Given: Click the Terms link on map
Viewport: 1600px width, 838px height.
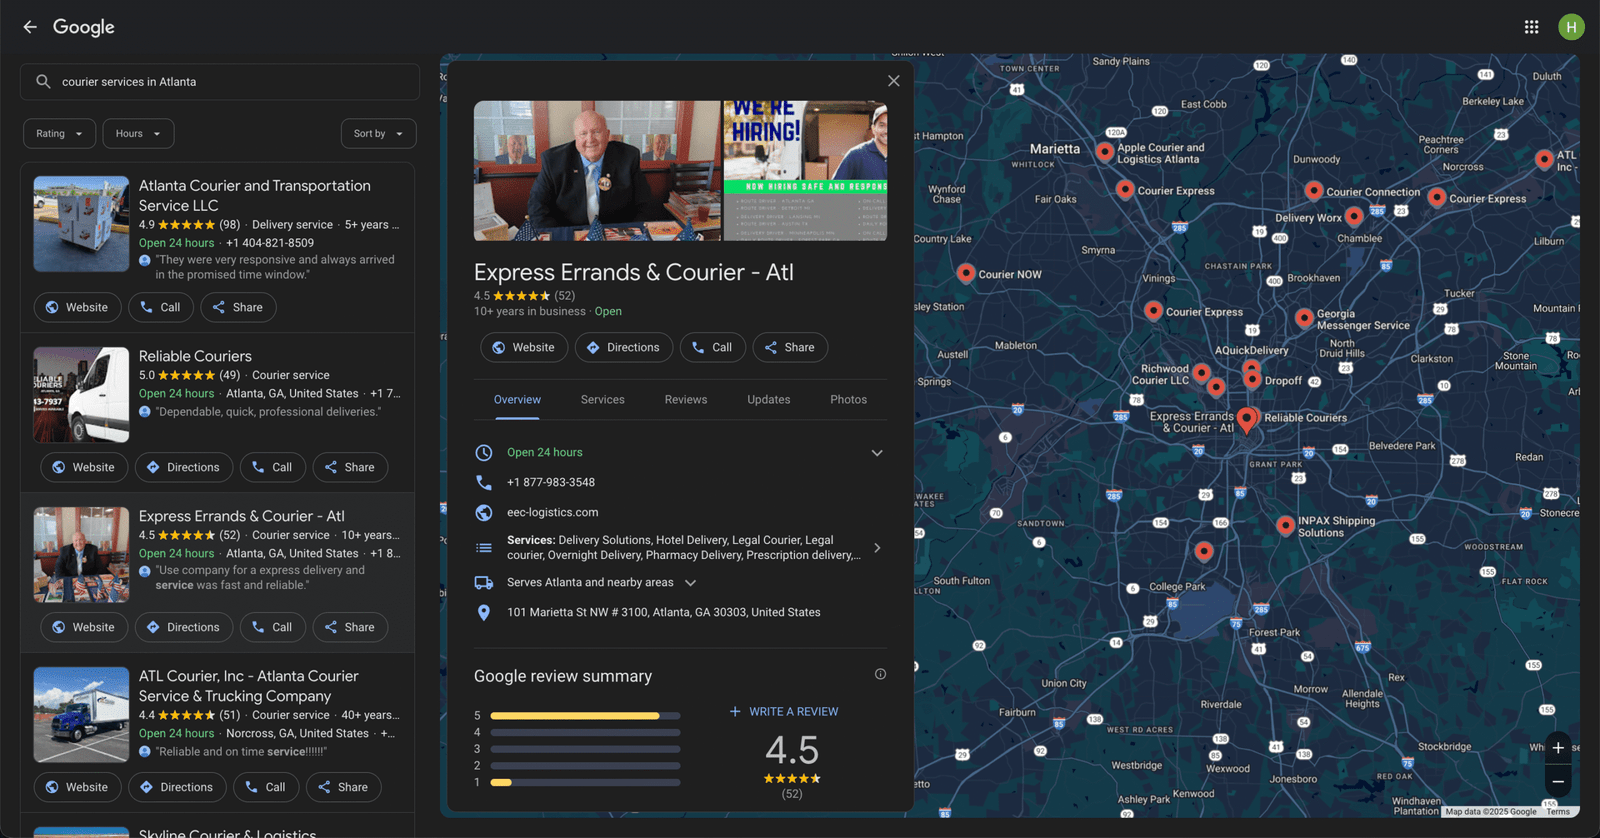Looking at the screenshot, I should coord(1558,812).
